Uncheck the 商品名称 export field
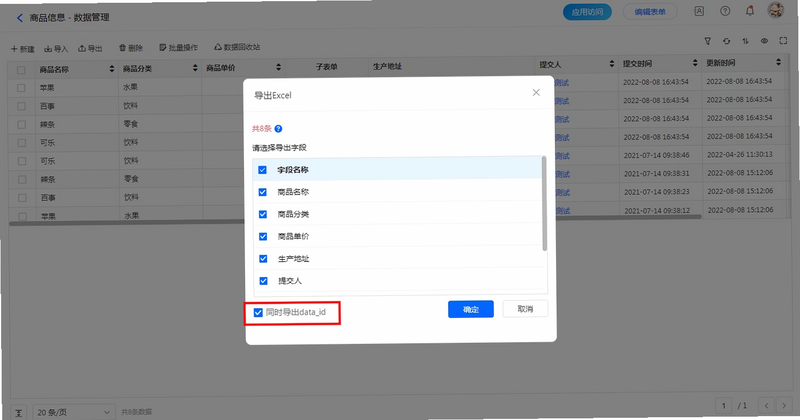Viewport: 800px width, 420px height. click(262, 192)
